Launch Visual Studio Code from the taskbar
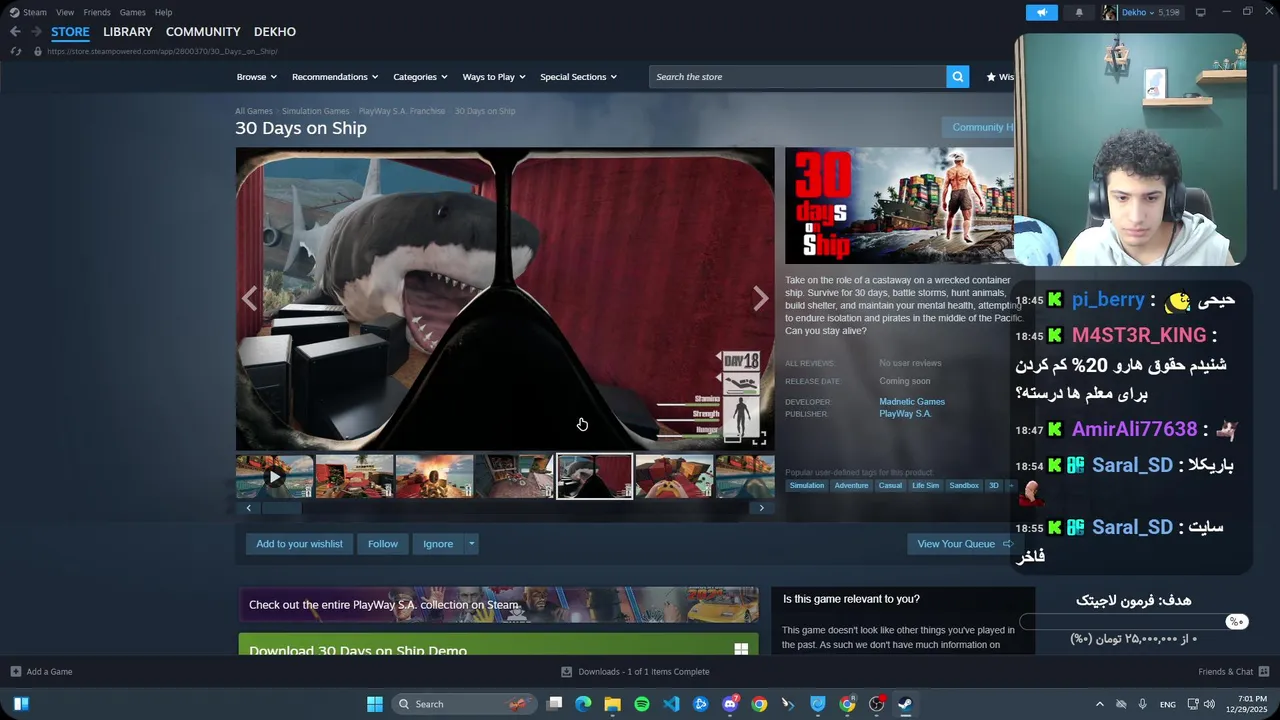The width and height of the screenshot is (1280, 720). [671, 704]
